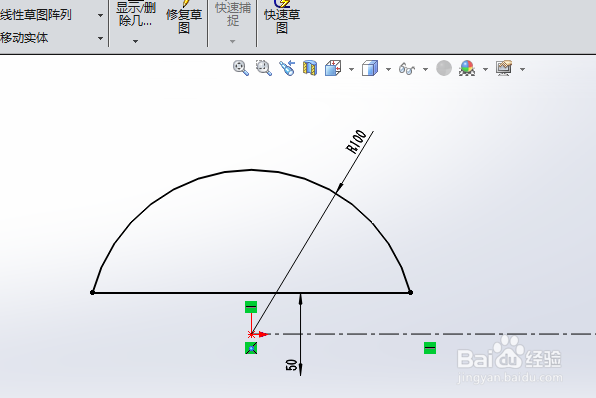Expand the View Orientation dropdown arrow
596x398 pixels.
pos(351,69)
